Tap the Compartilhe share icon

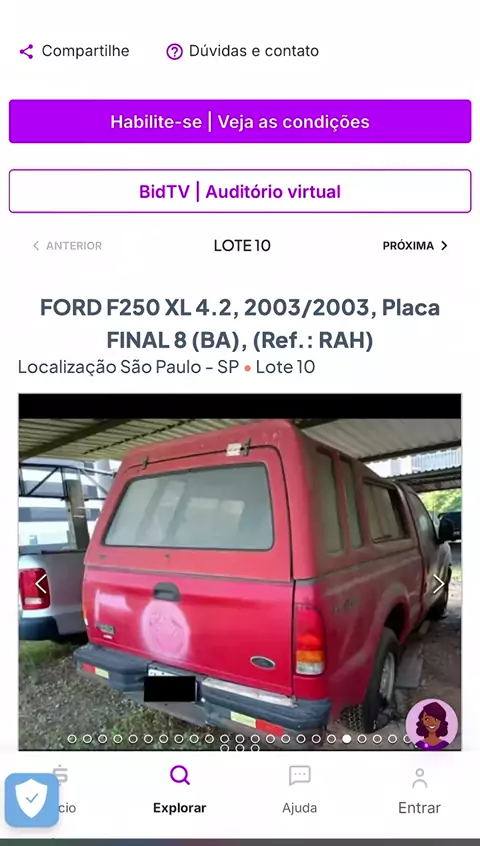pos(26,51)
